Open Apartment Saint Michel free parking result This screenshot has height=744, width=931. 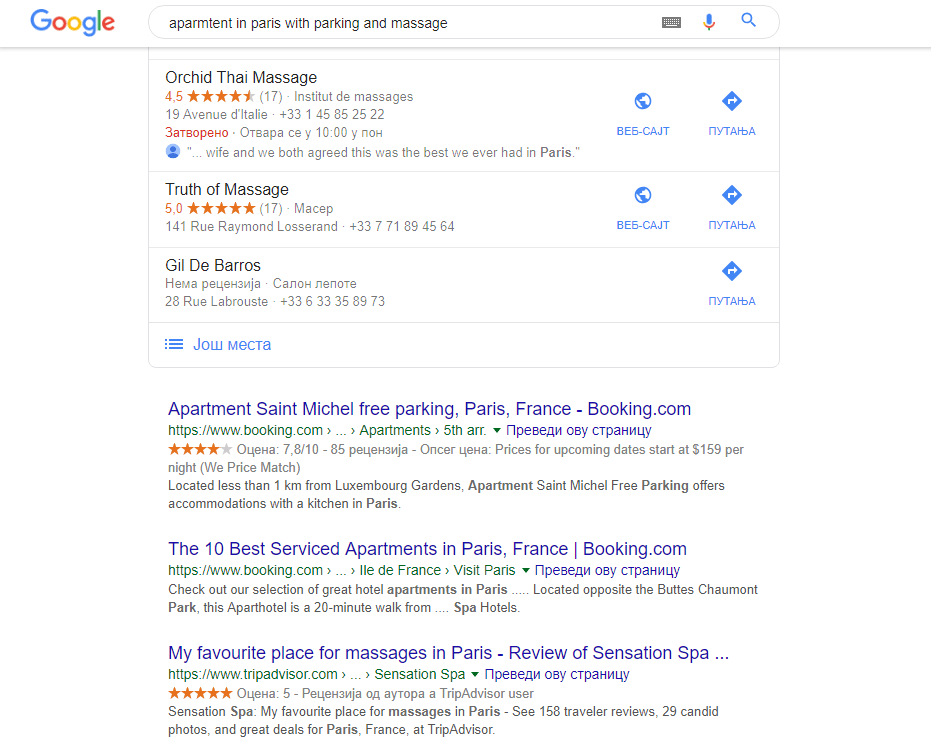click(429, 409)
